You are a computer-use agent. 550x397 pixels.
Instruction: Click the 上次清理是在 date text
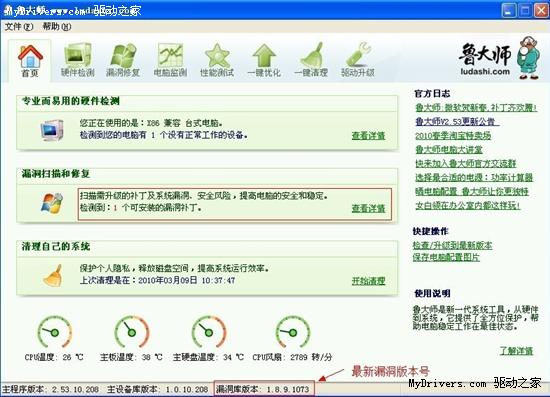[x=157, y=280]
